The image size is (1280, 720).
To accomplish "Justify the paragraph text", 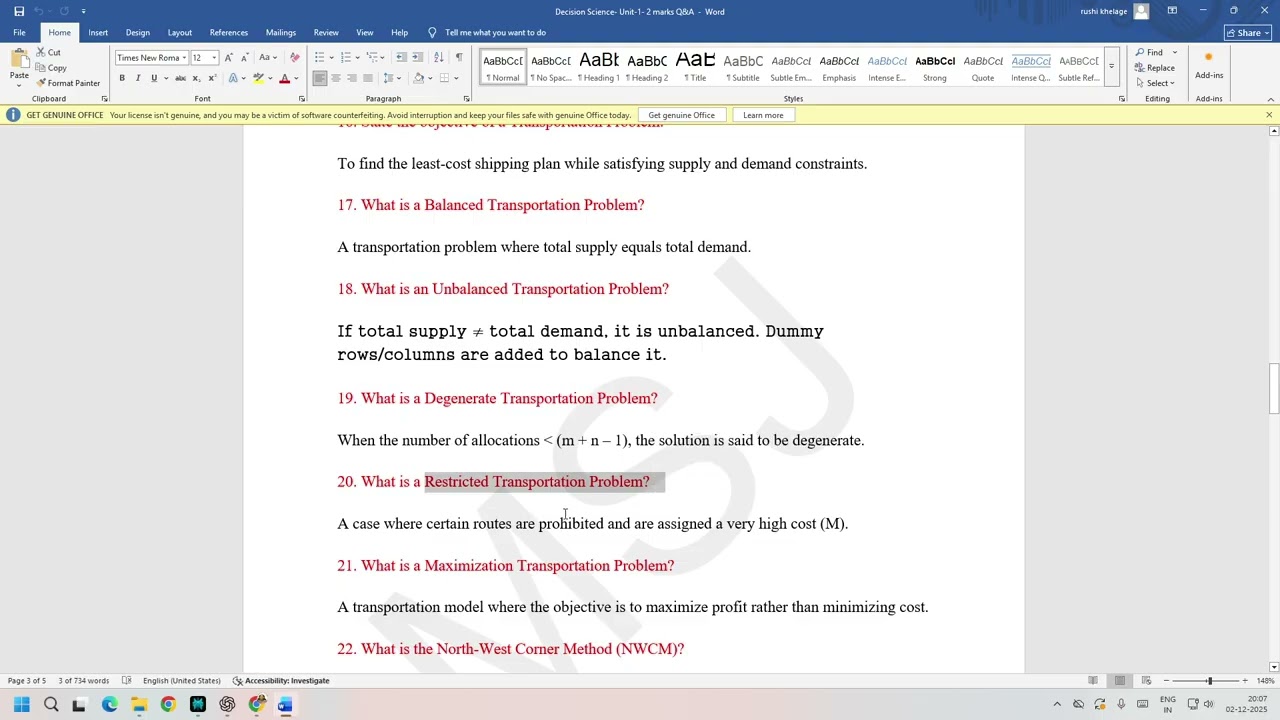I will point(368,78).
